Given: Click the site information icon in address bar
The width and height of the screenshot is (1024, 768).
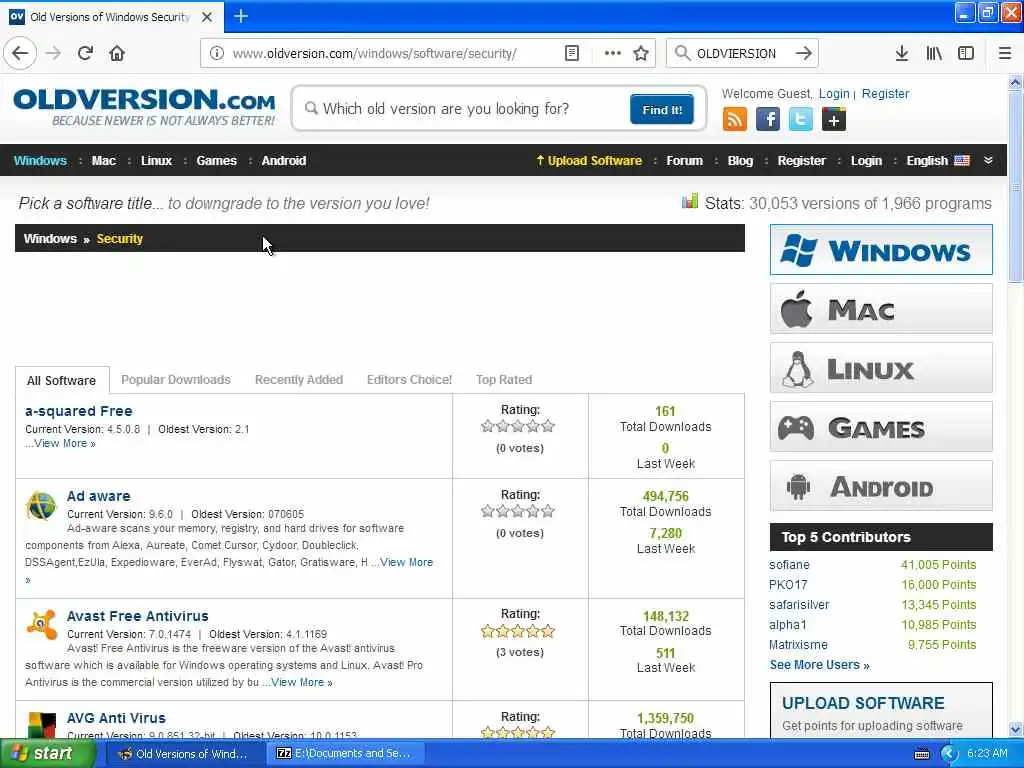Looking at the screenshot, I should pos(217,54).
